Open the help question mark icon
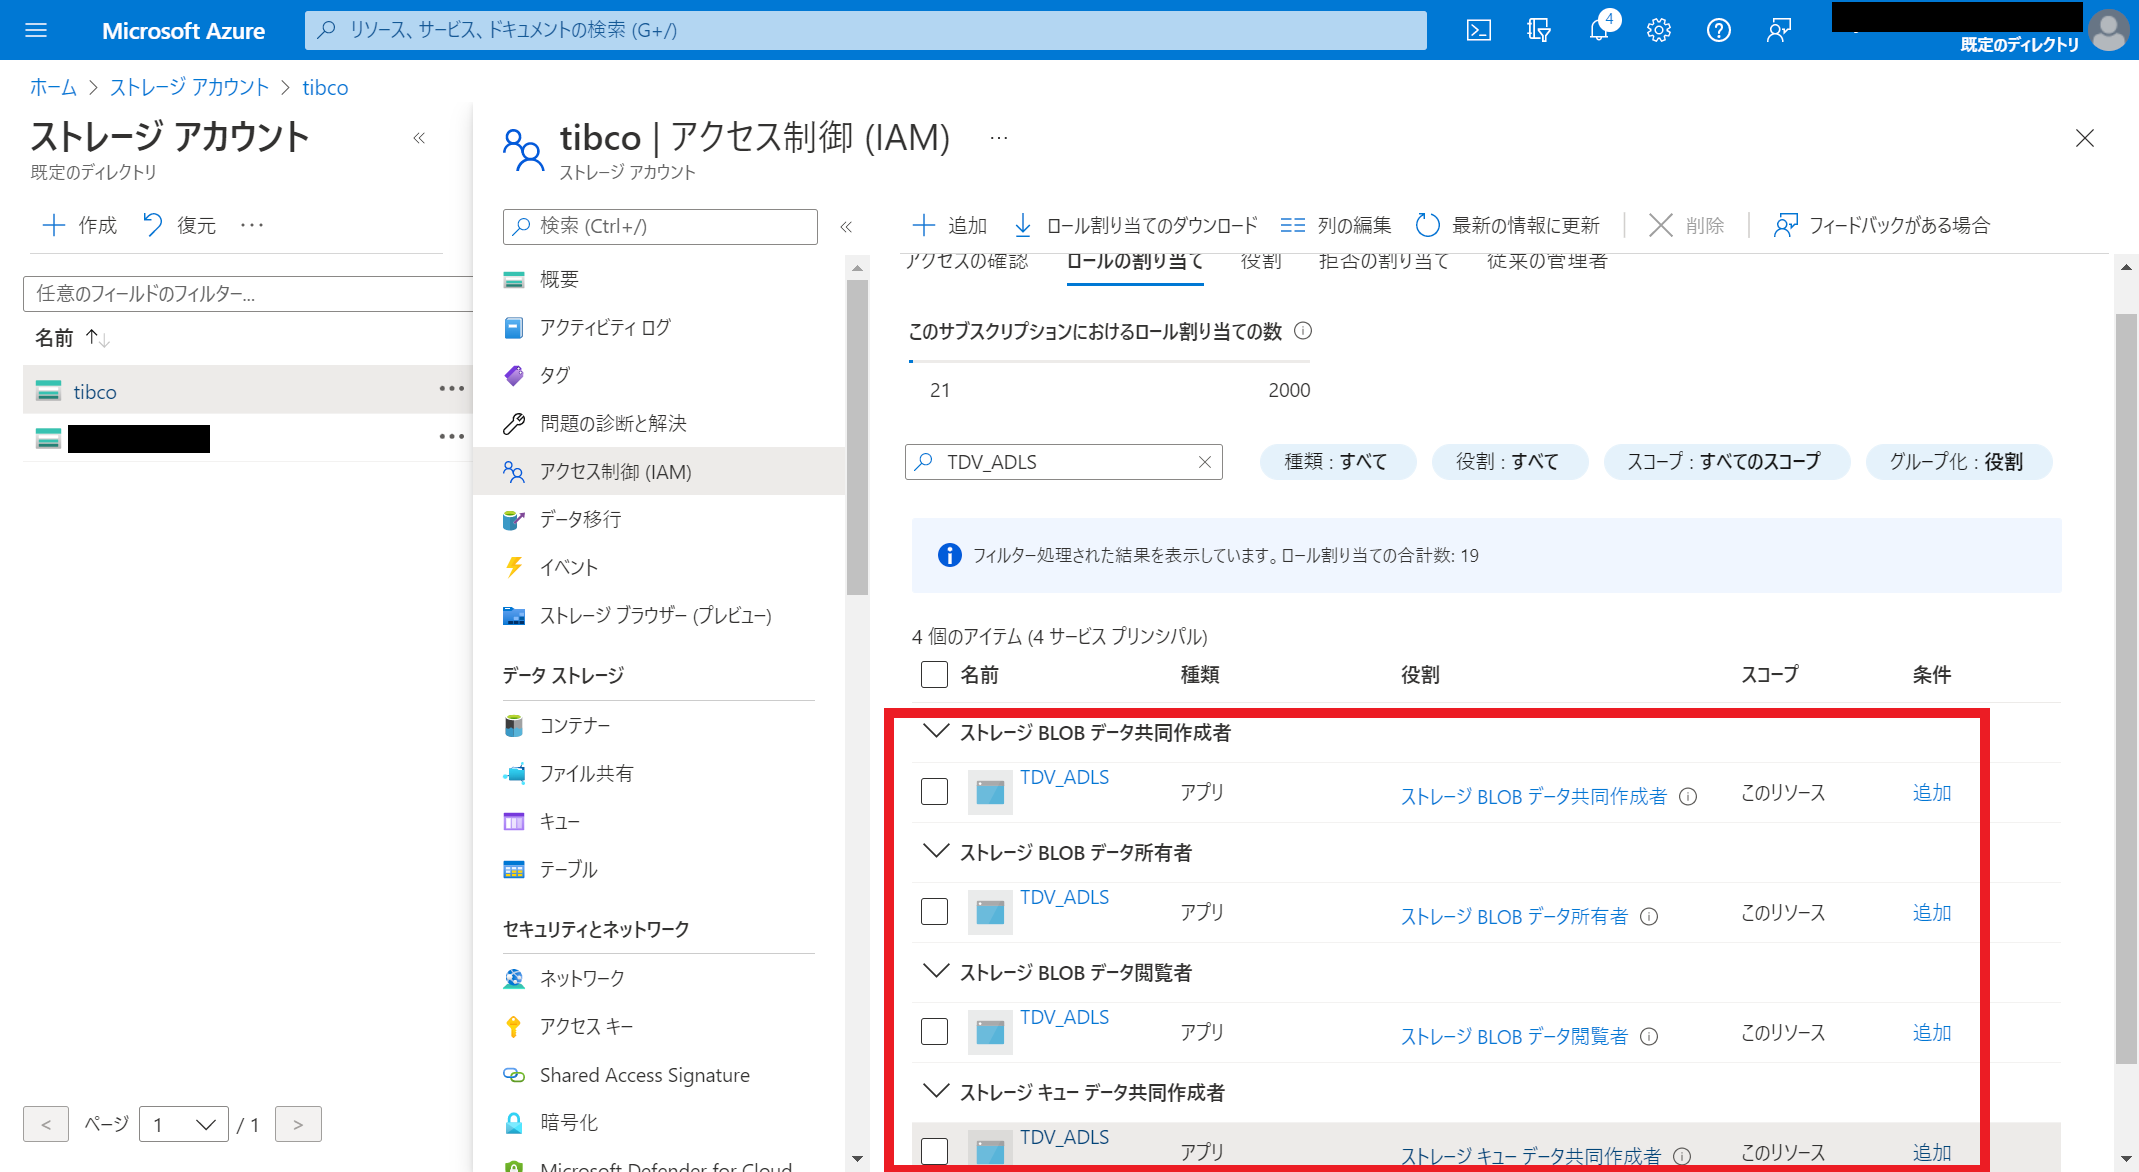This screenshot has width=2139, height=1172. pyautogui.click(x=1719, y=30)
